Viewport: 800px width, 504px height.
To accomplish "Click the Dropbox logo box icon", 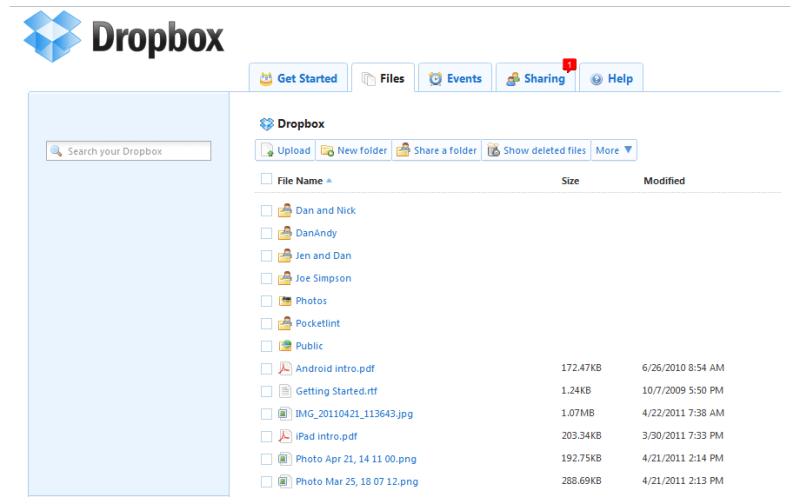I will pyautogui.click(x=52, y=36).
